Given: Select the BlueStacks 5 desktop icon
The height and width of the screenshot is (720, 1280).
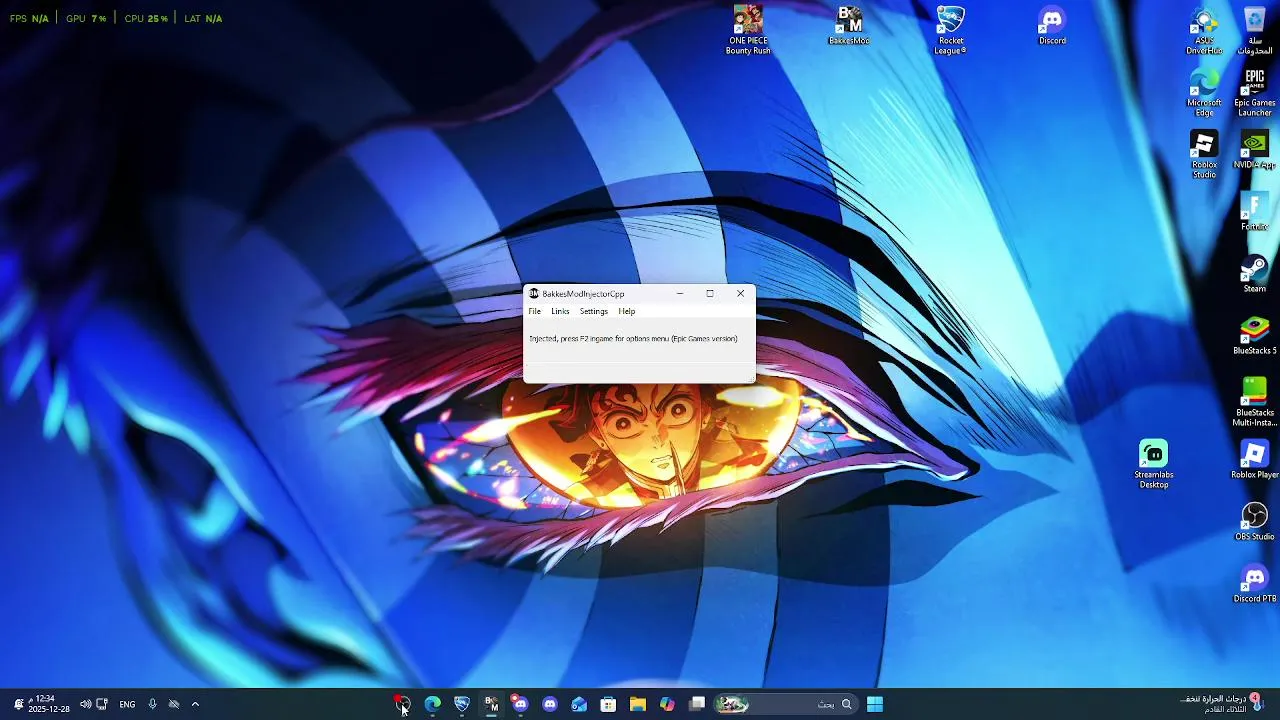Looking at the screenshot, I should tap(1255, 337).
